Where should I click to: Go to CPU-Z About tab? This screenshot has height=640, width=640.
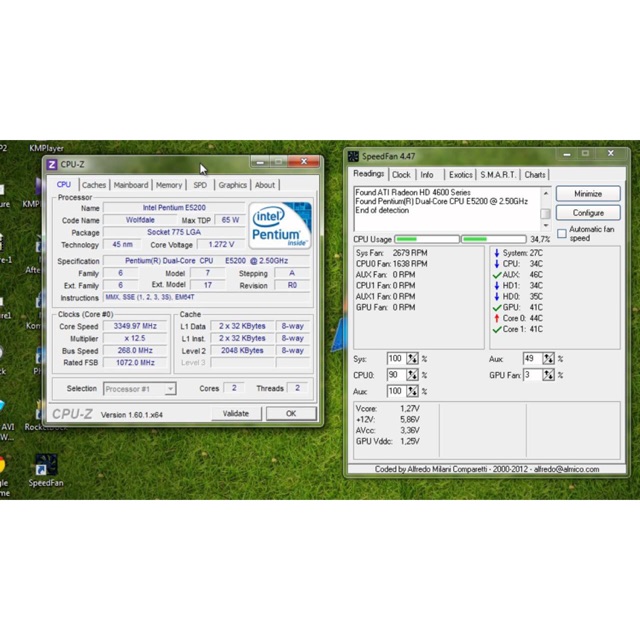pyautogui.click(x=265, y=185)
